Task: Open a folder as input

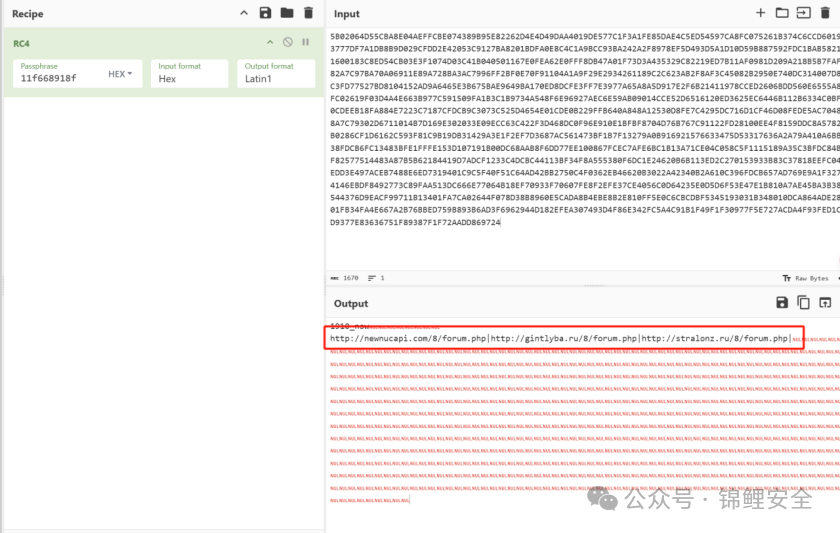Action: (782, 13)
